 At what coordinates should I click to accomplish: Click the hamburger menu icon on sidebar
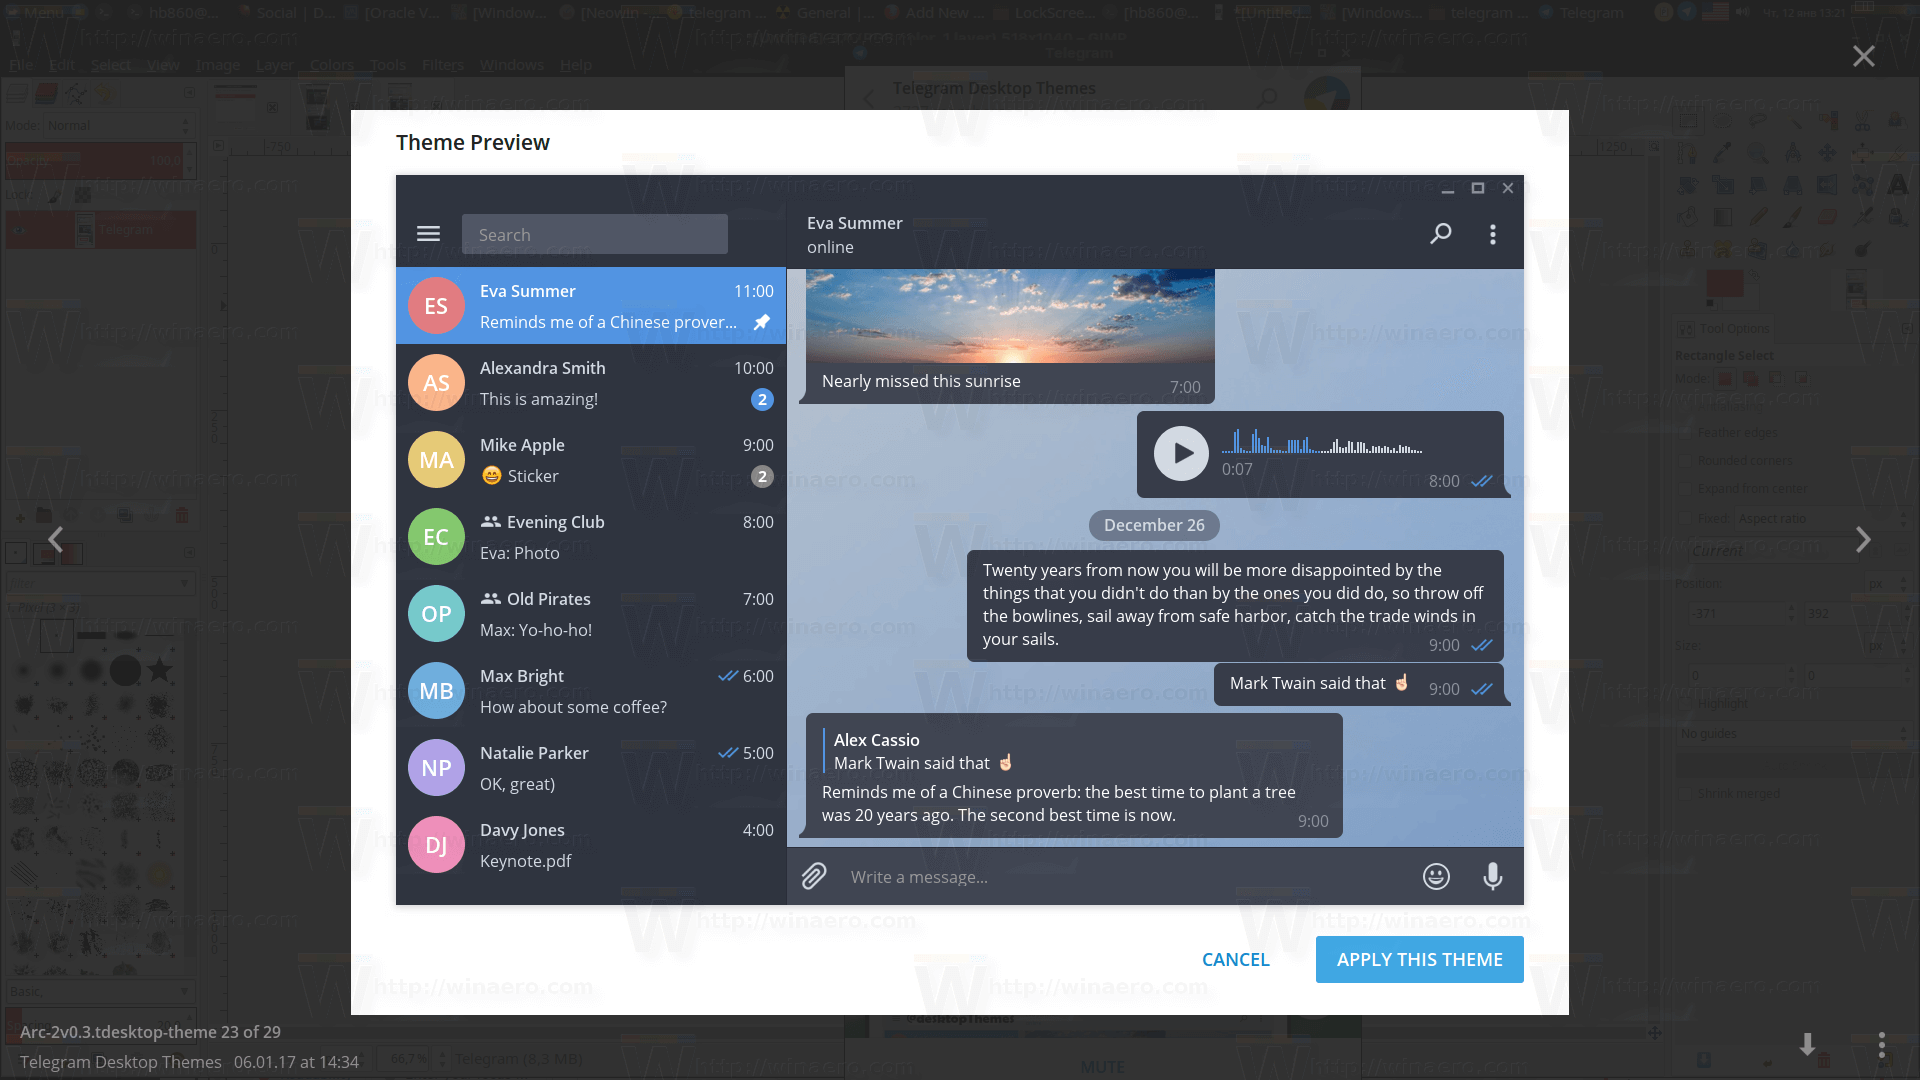pyautogui.click(x=427, y=233)
